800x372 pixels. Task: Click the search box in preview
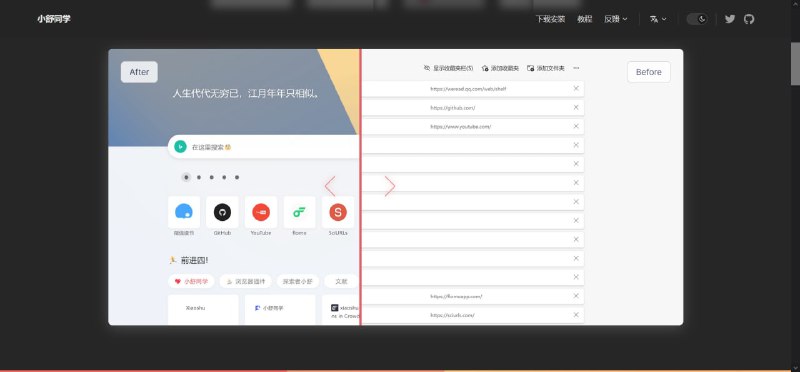[264, 147]
